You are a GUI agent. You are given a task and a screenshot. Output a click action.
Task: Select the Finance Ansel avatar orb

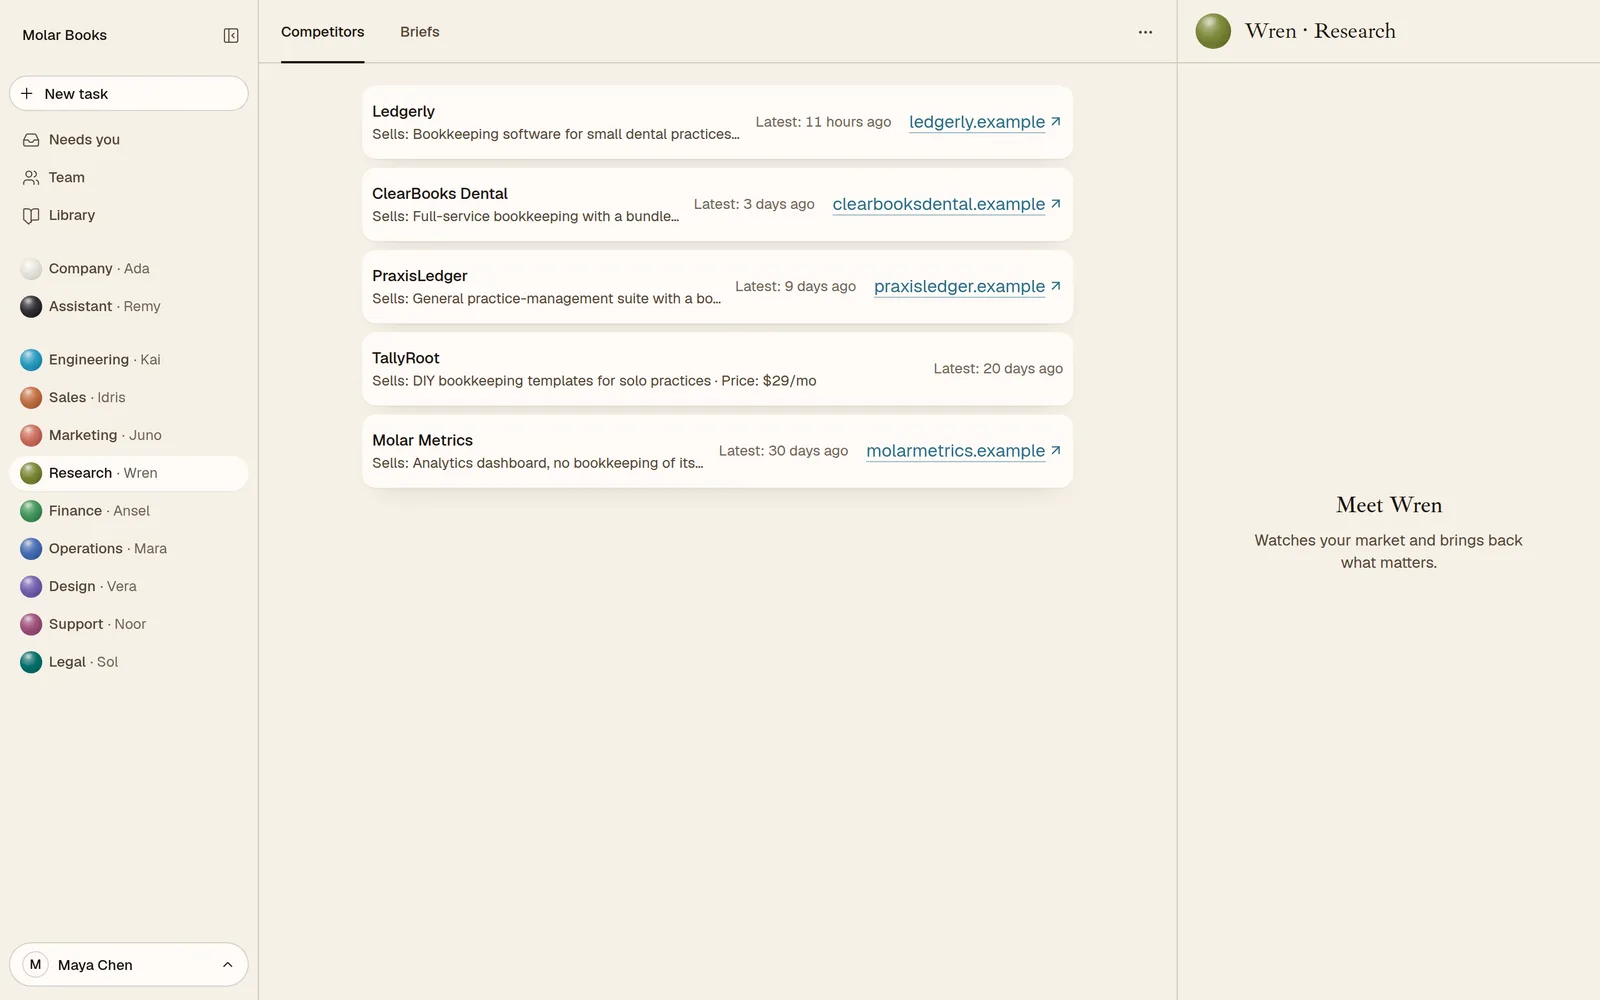tap(31, 511)
